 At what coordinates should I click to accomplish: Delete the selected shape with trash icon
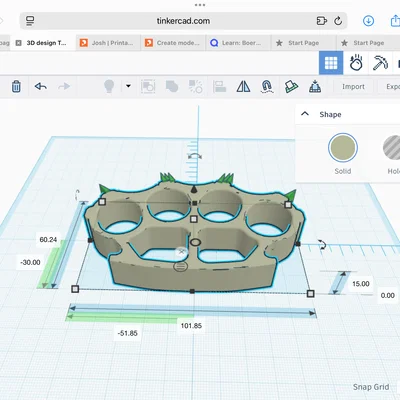[16, 87]
